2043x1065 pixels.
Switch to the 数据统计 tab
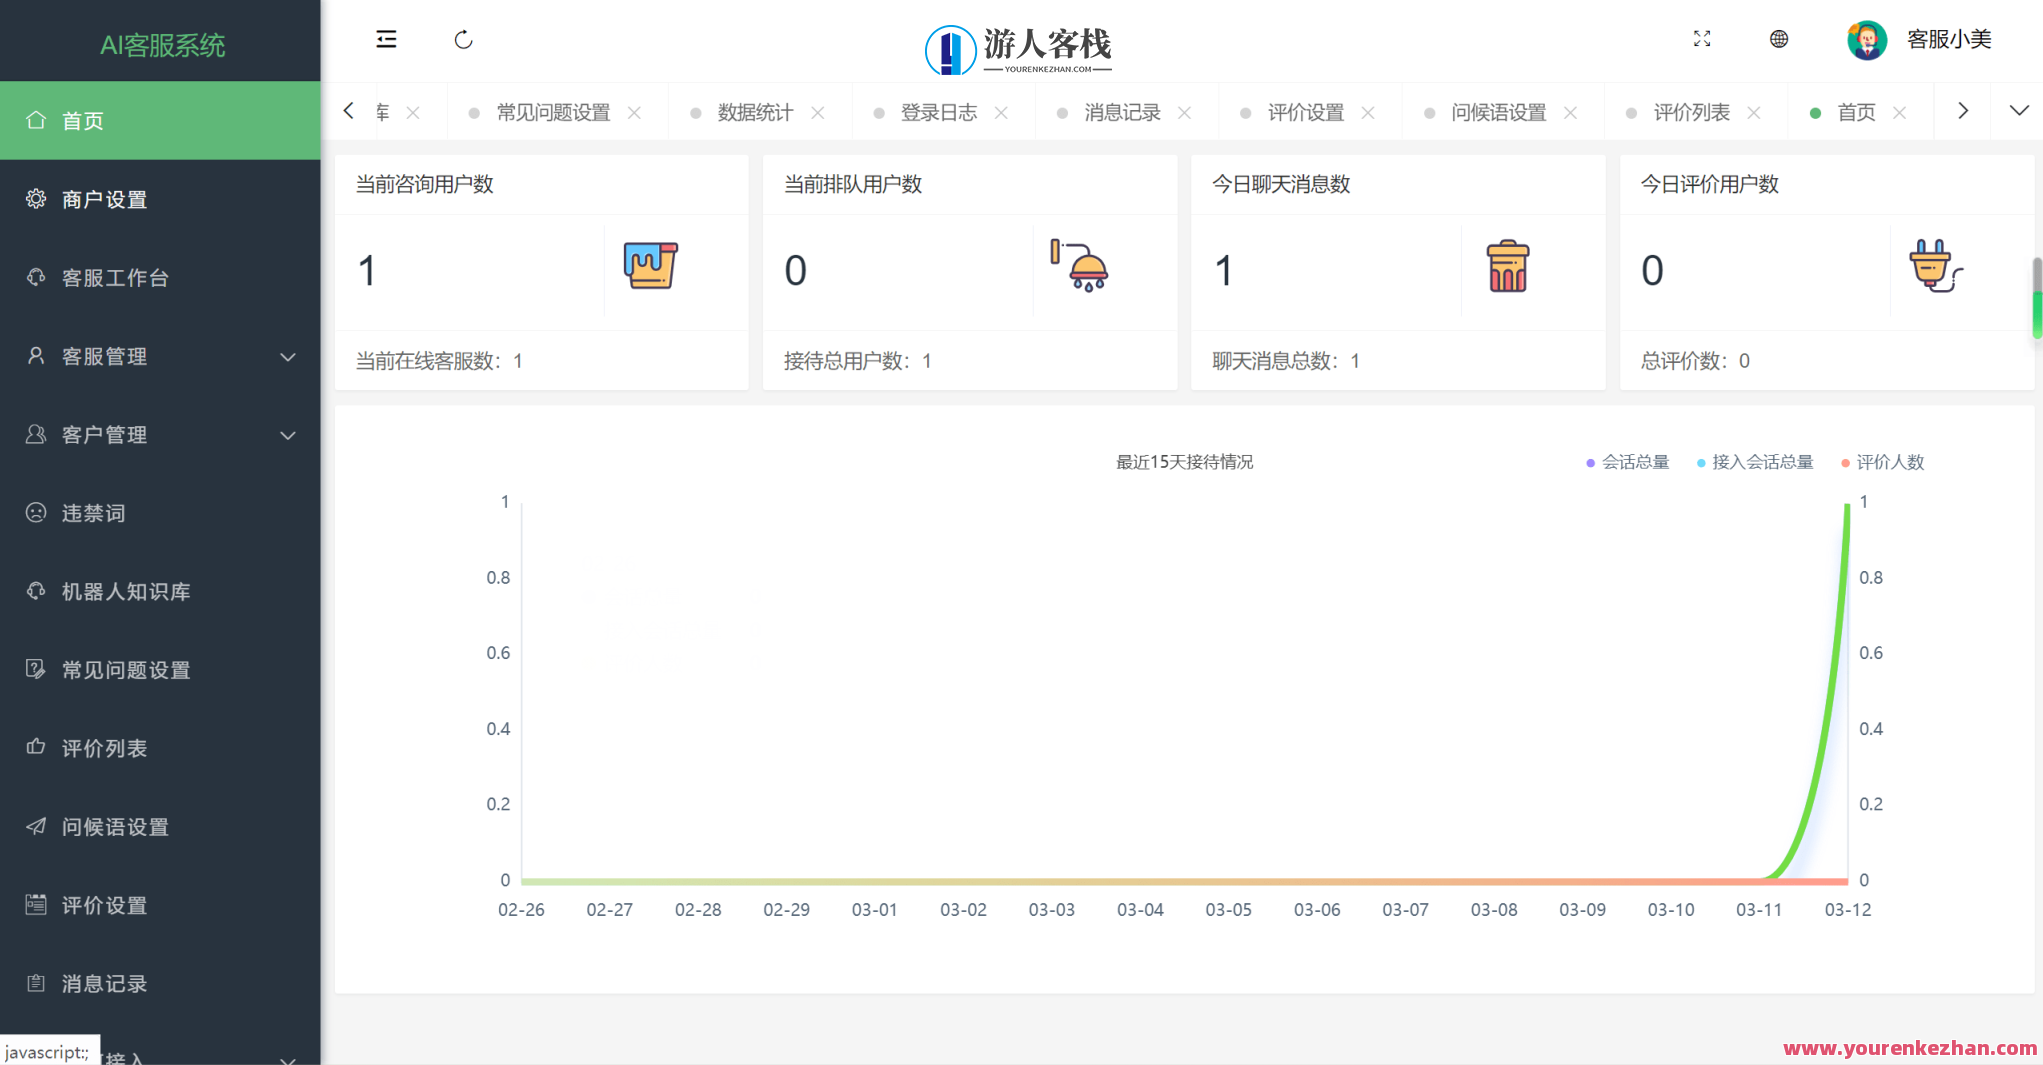(755, 112)
